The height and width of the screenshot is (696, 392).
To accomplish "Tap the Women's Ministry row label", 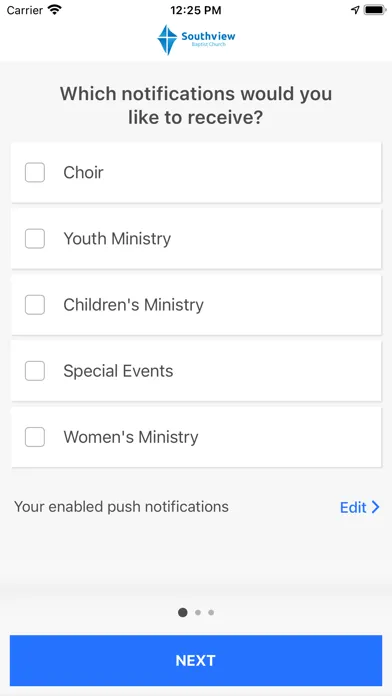I will (131, 437).
